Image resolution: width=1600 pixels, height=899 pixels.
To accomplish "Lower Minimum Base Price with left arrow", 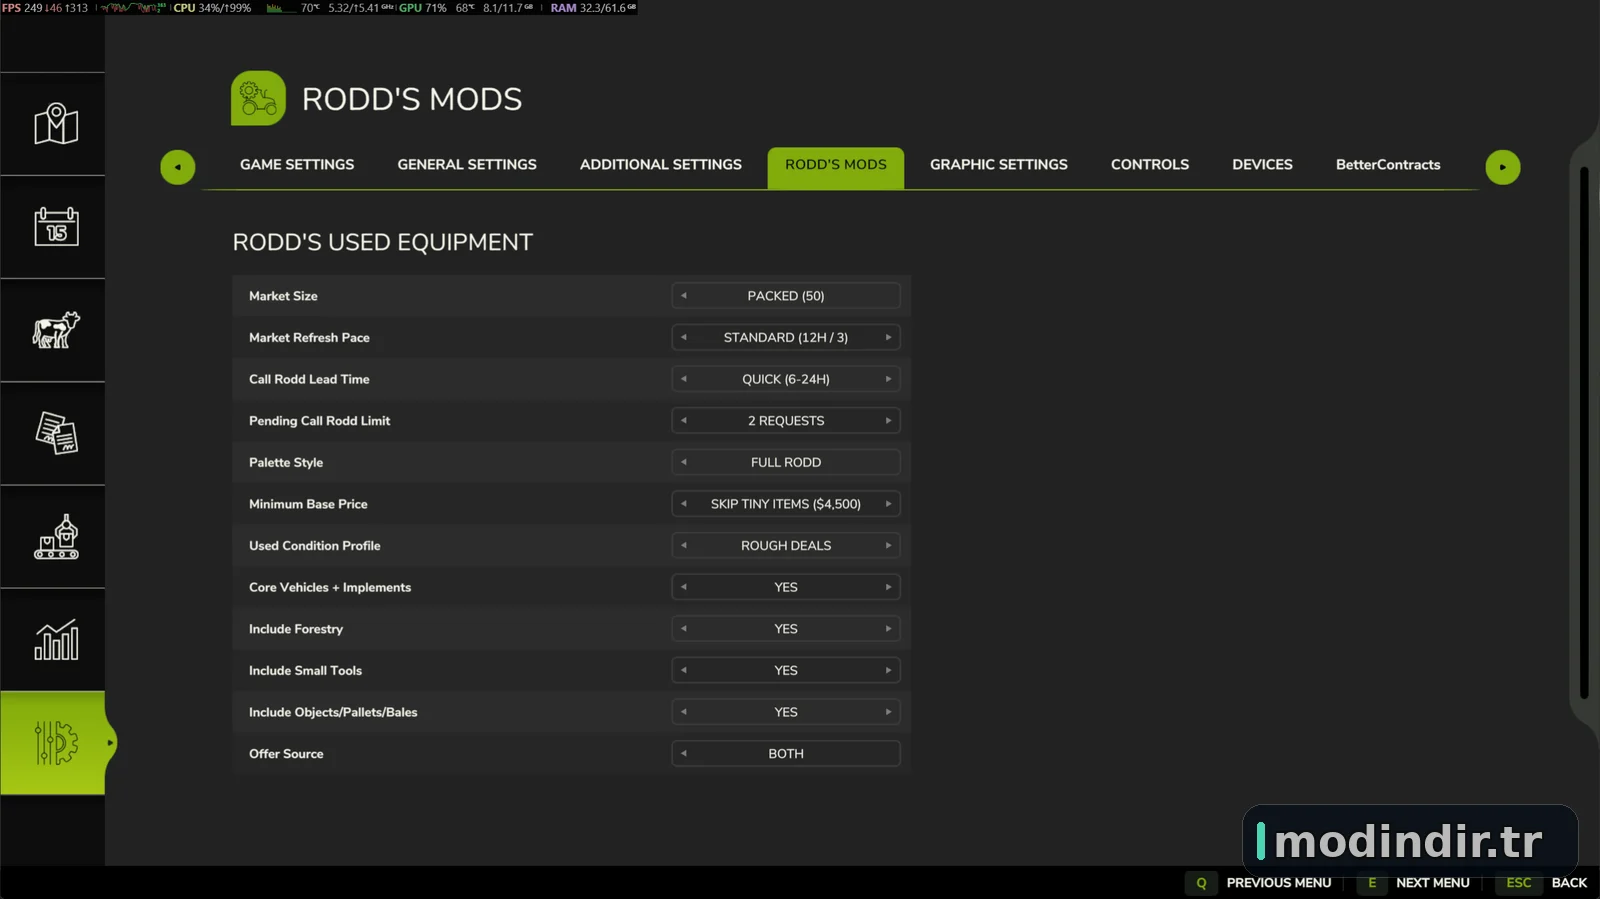I will (x=684, y=504).
